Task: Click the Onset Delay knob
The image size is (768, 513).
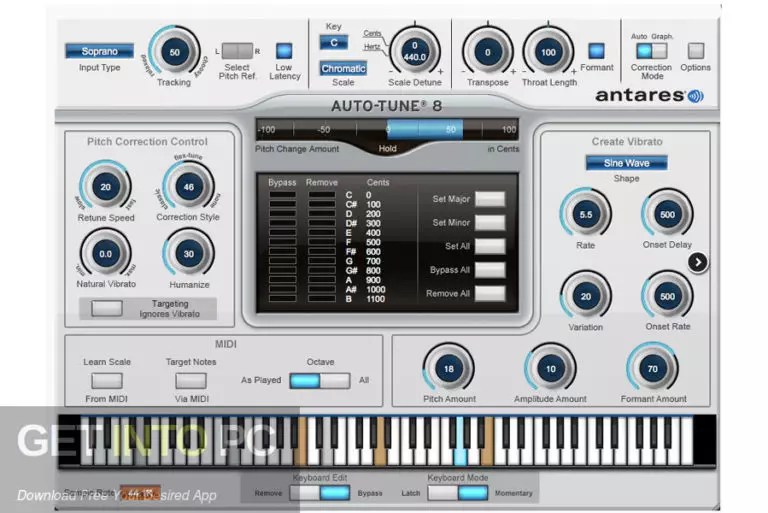Action: (x=667, y=215)
